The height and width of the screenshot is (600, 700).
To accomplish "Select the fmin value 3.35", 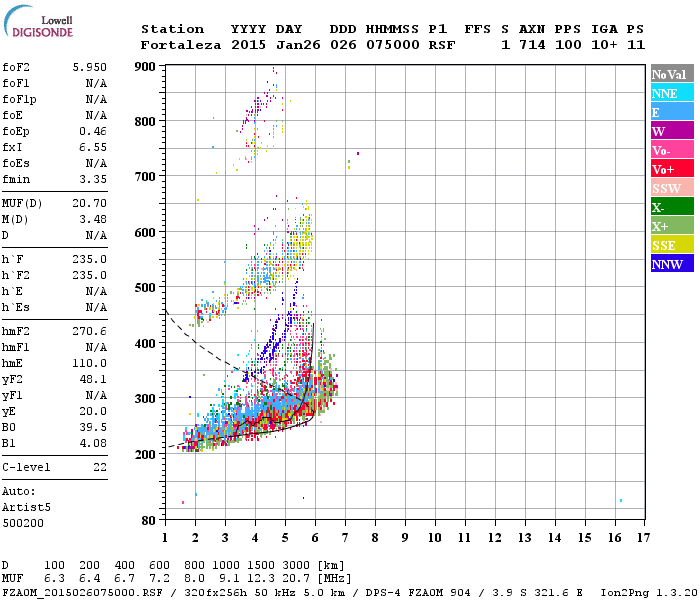I will pyautogui.click(x=93, y=179).
